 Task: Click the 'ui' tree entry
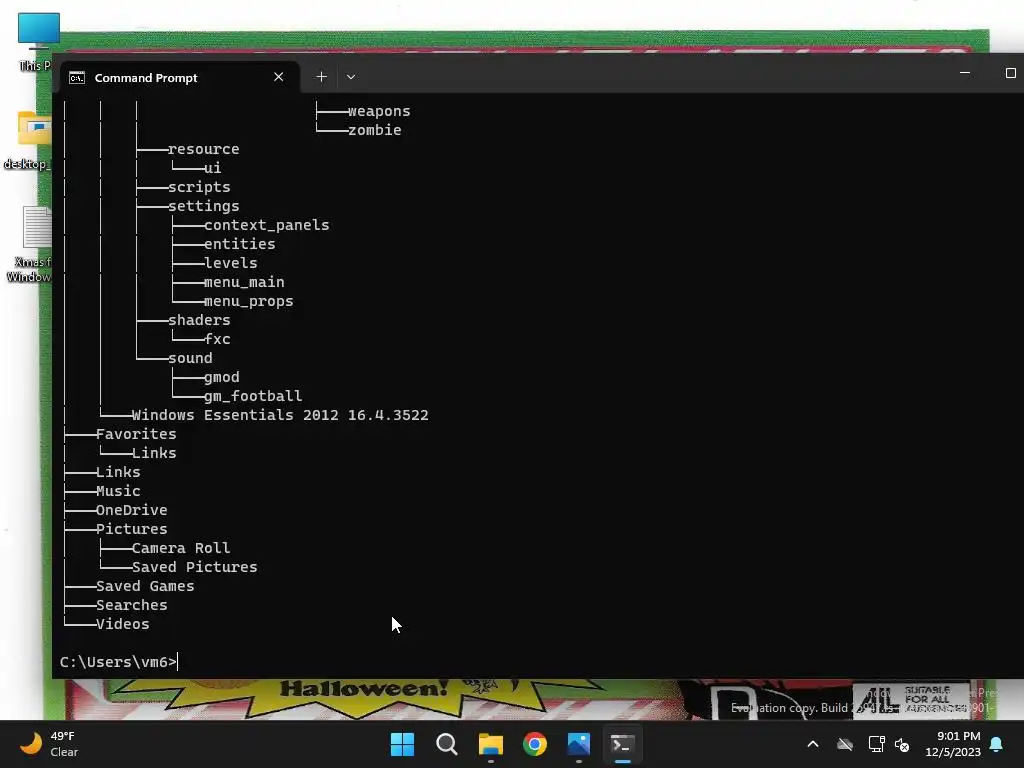(x=212, y=168)
